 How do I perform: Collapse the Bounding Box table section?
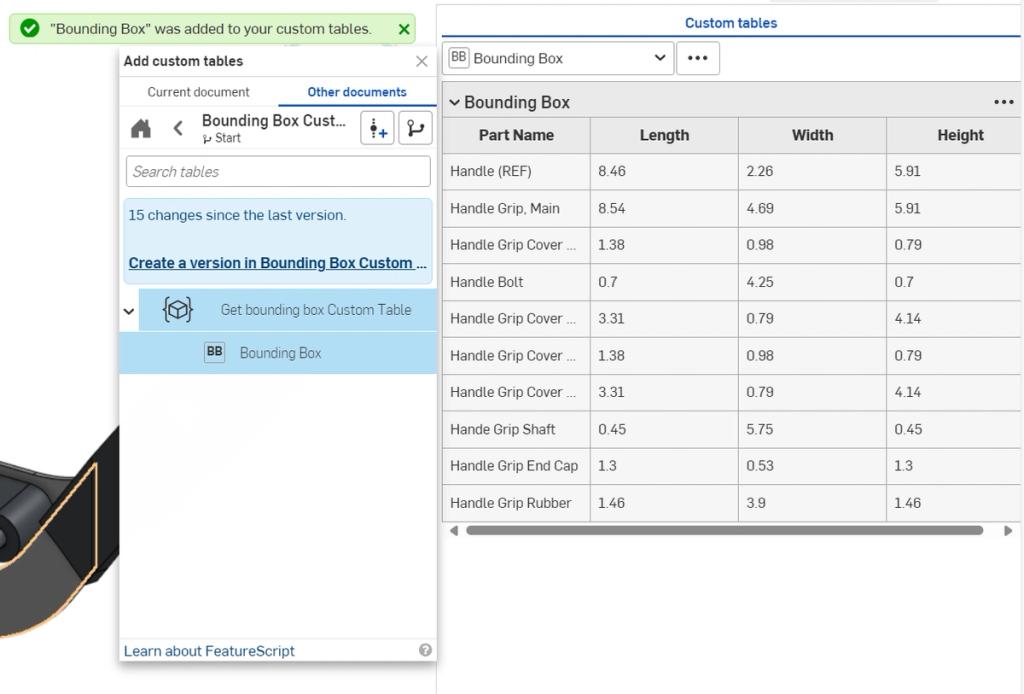(456, 101)
